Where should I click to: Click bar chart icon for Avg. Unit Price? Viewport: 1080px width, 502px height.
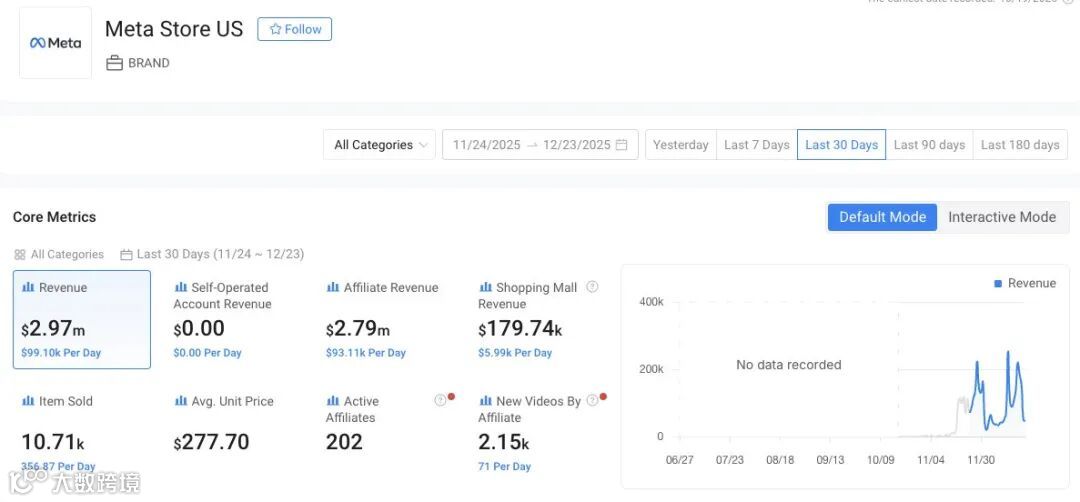click(181, 401)
